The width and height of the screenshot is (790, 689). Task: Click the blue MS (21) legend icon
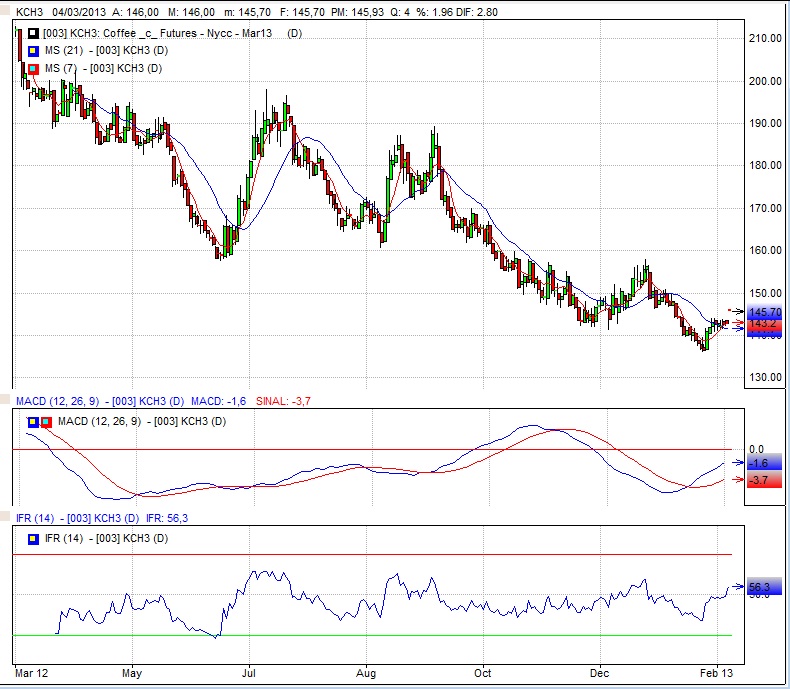pos(35,50)
